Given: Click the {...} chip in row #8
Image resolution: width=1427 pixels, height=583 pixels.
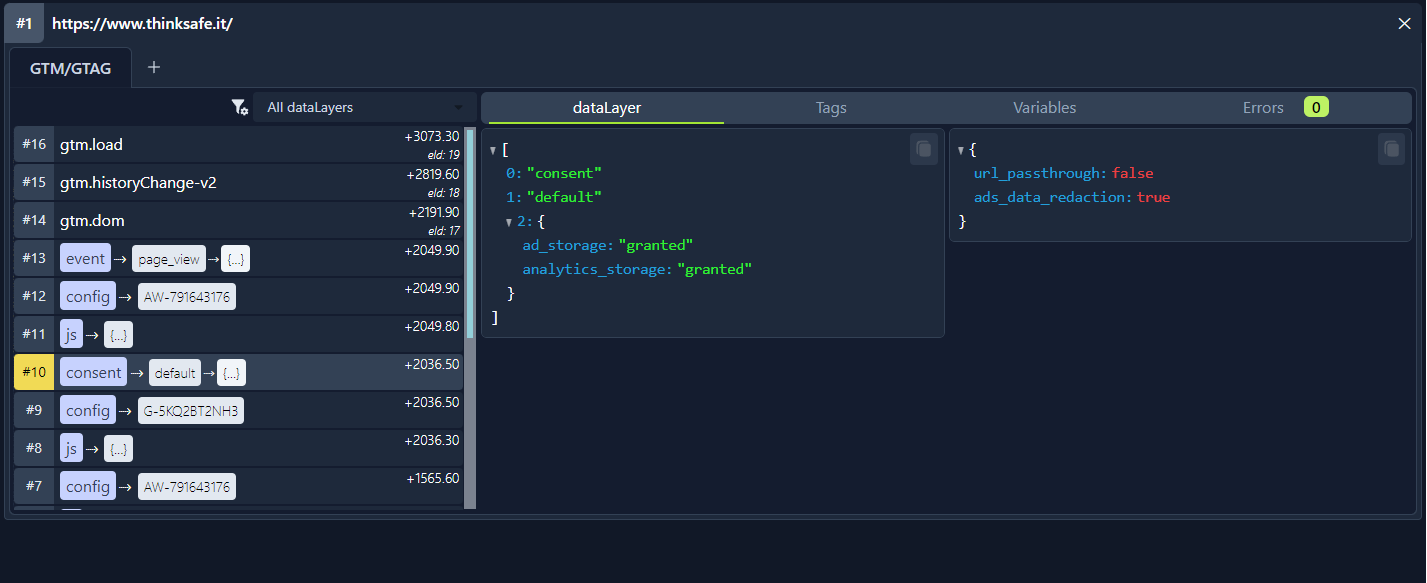Looking at the screenshot, I should [118, 449].
